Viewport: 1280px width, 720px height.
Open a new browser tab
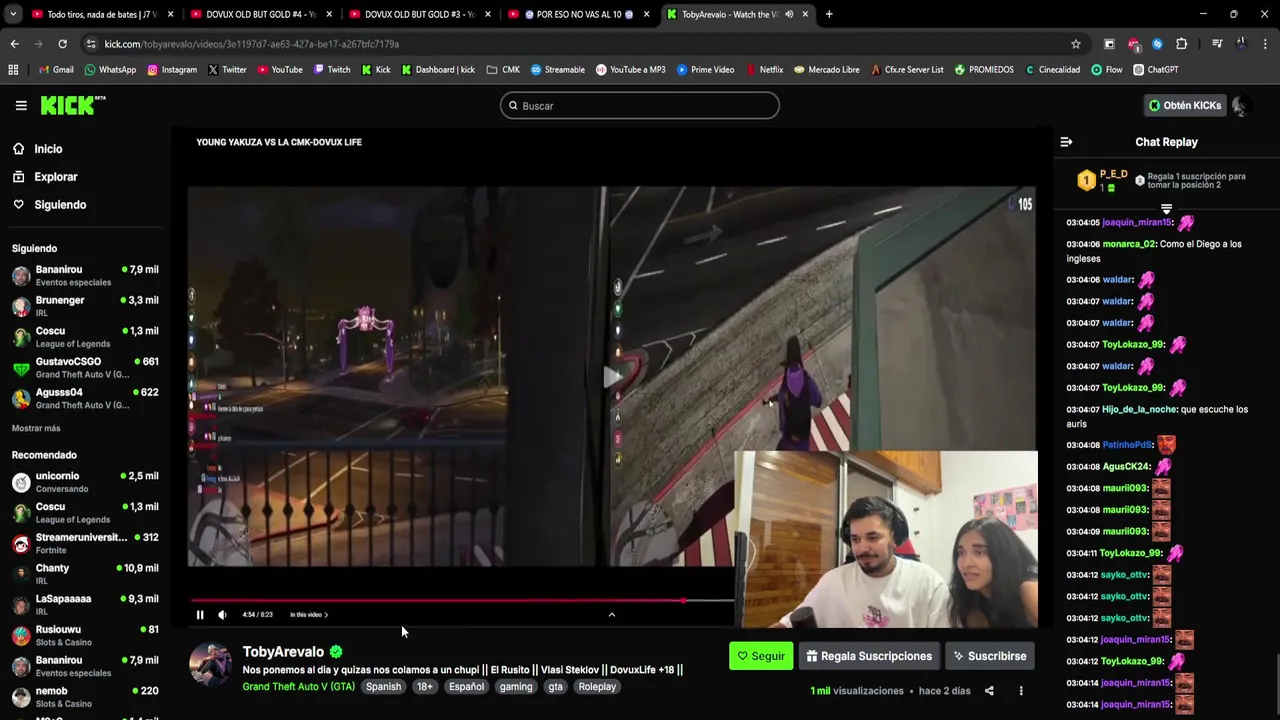click(829, 14)
